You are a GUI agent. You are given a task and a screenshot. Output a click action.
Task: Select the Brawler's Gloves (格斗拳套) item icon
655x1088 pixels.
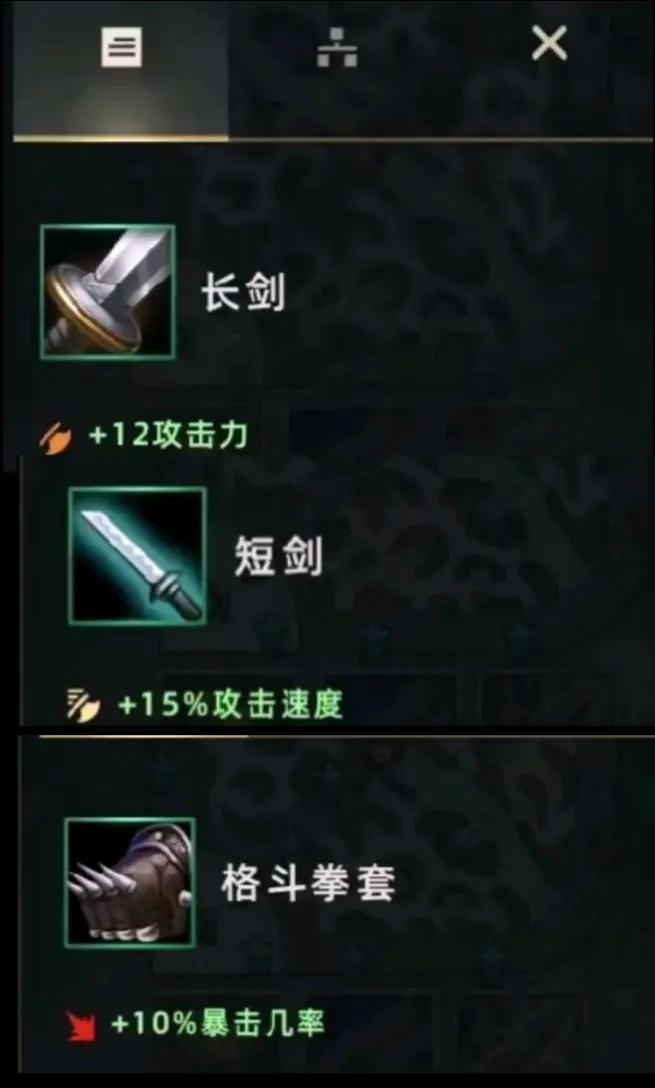(x=130, y=882)
